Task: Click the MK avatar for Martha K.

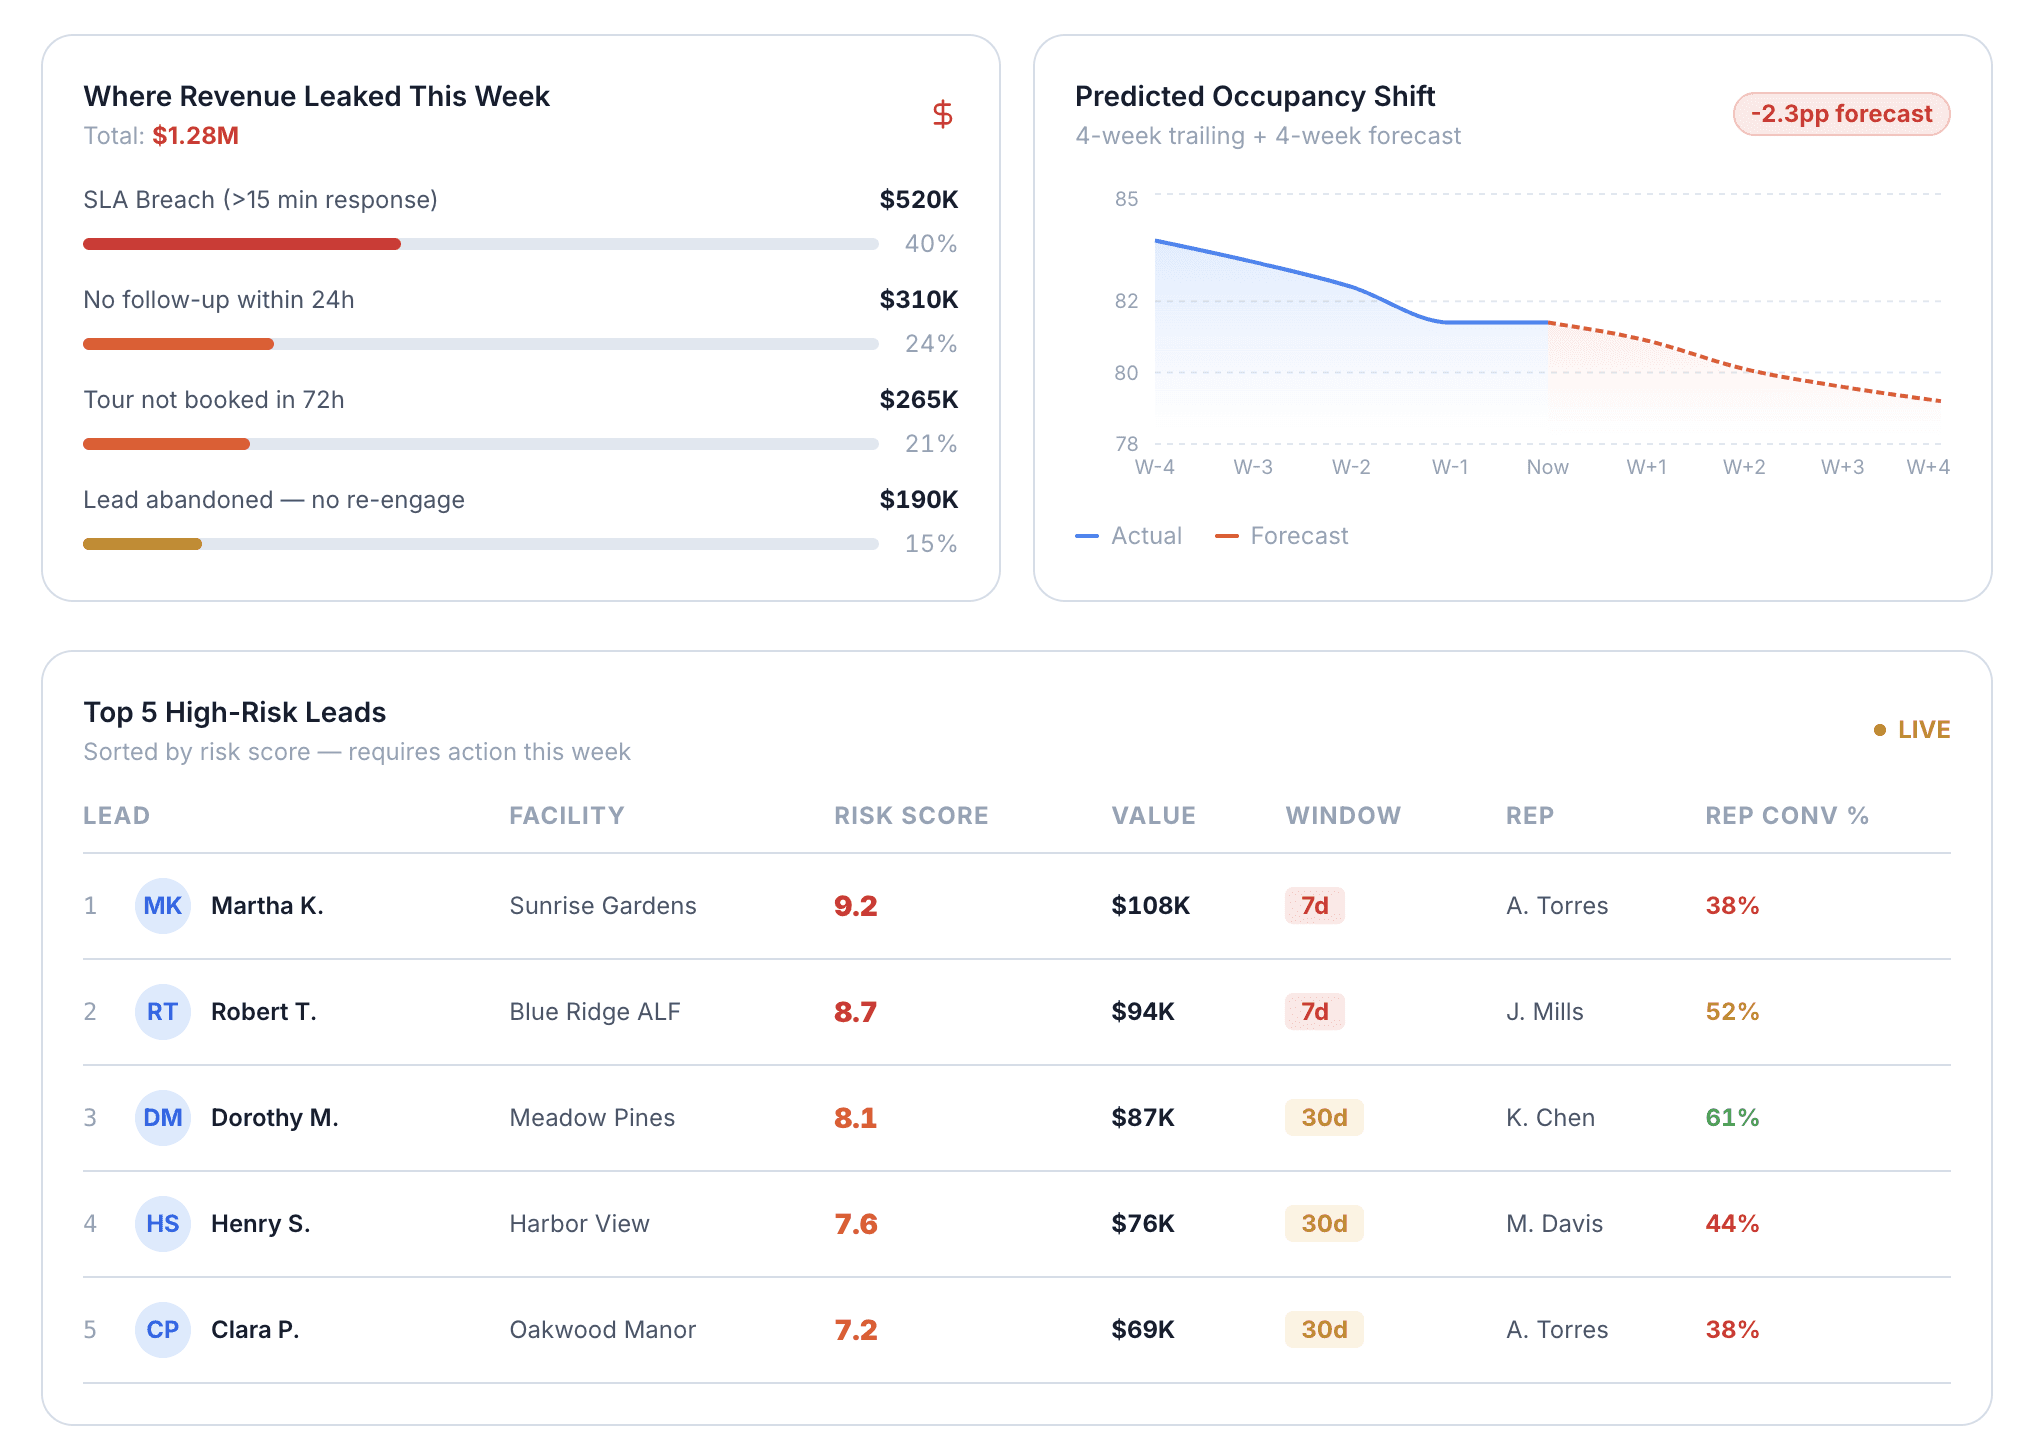Action: (x=162, y=906)
